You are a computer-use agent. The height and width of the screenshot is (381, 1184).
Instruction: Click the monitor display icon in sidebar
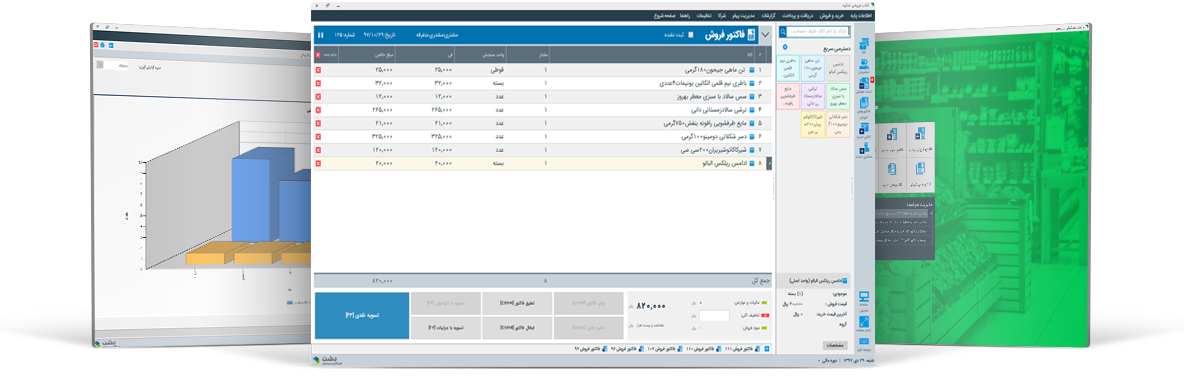point(864,297)
